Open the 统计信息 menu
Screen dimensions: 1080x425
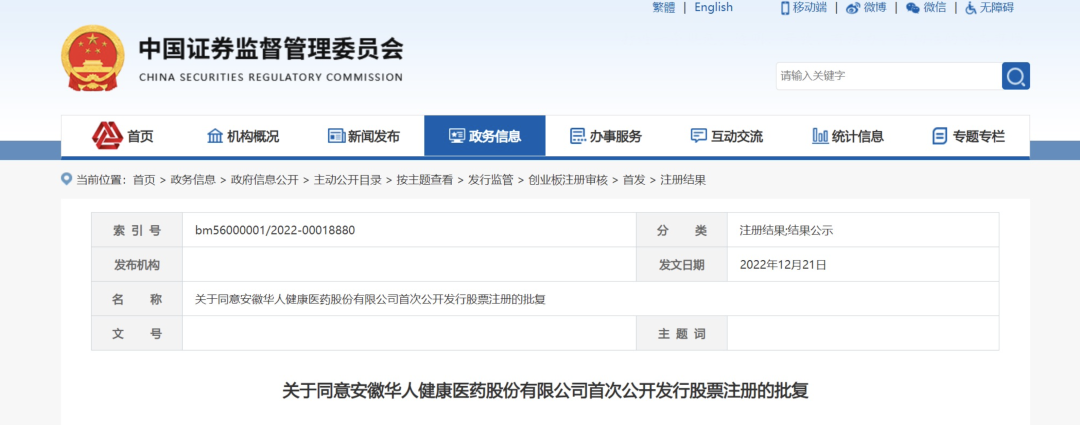click(847, 136)
